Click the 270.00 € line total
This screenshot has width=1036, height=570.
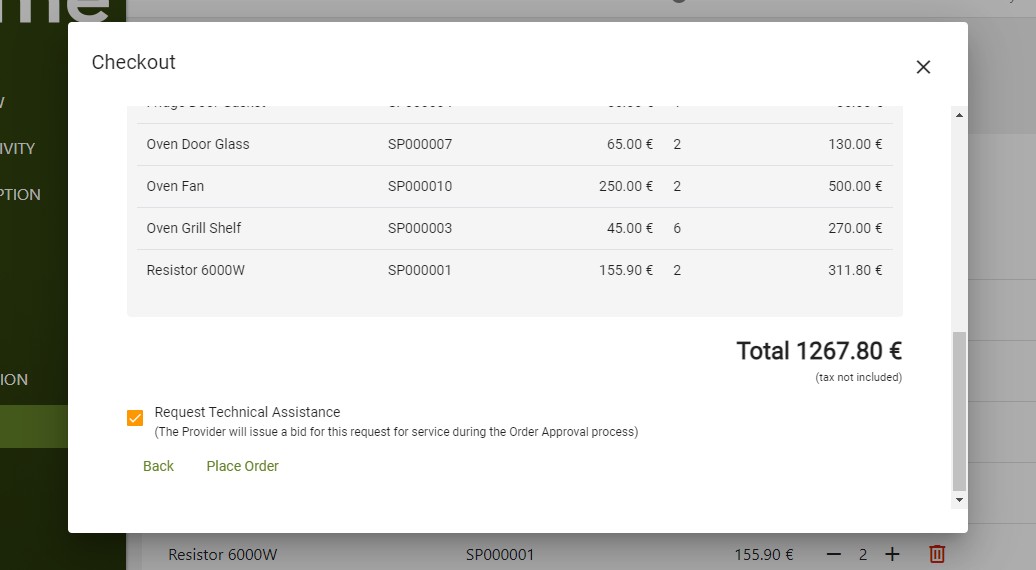[855, 228]
